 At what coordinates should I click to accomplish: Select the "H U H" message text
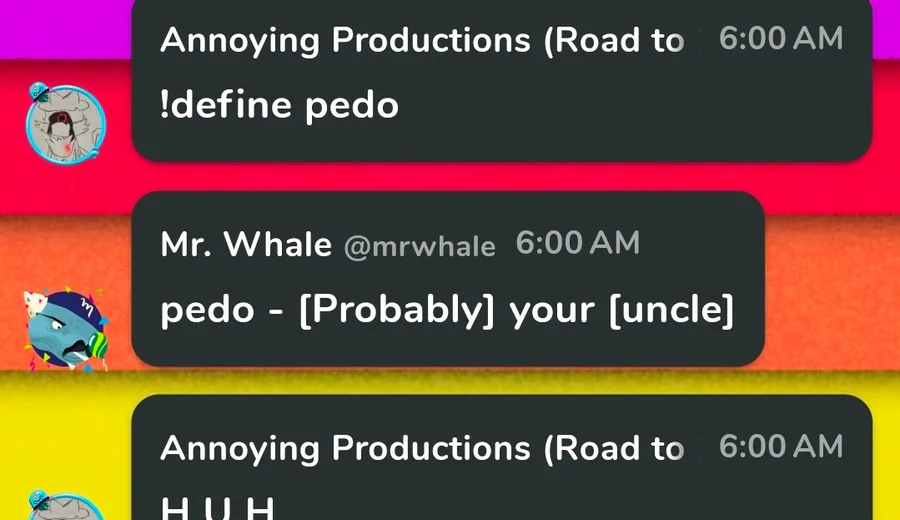(217, 509)
